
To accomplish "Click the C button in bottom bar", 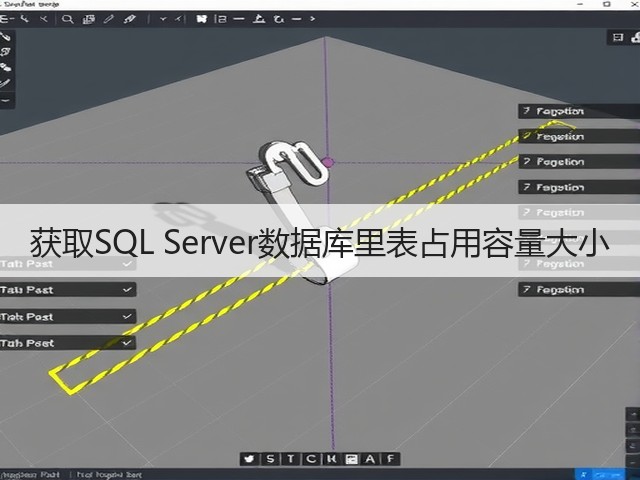I will (x=311, y=459).
